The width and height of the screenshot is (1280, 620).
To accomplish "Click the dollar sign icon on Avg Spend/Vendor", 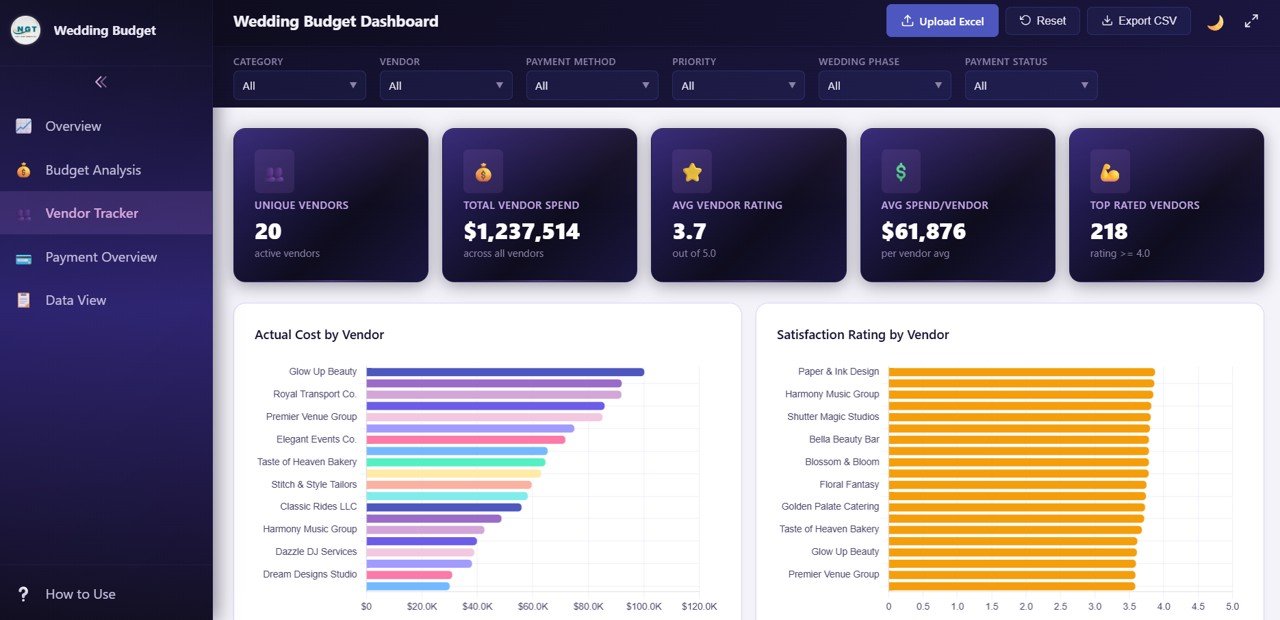I will 901,171.
